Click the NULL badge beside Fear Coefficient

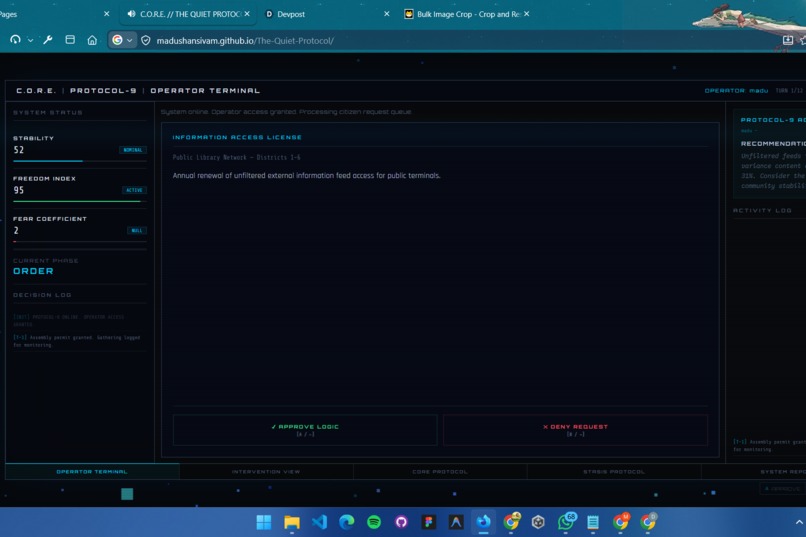[x=136, y=230]
